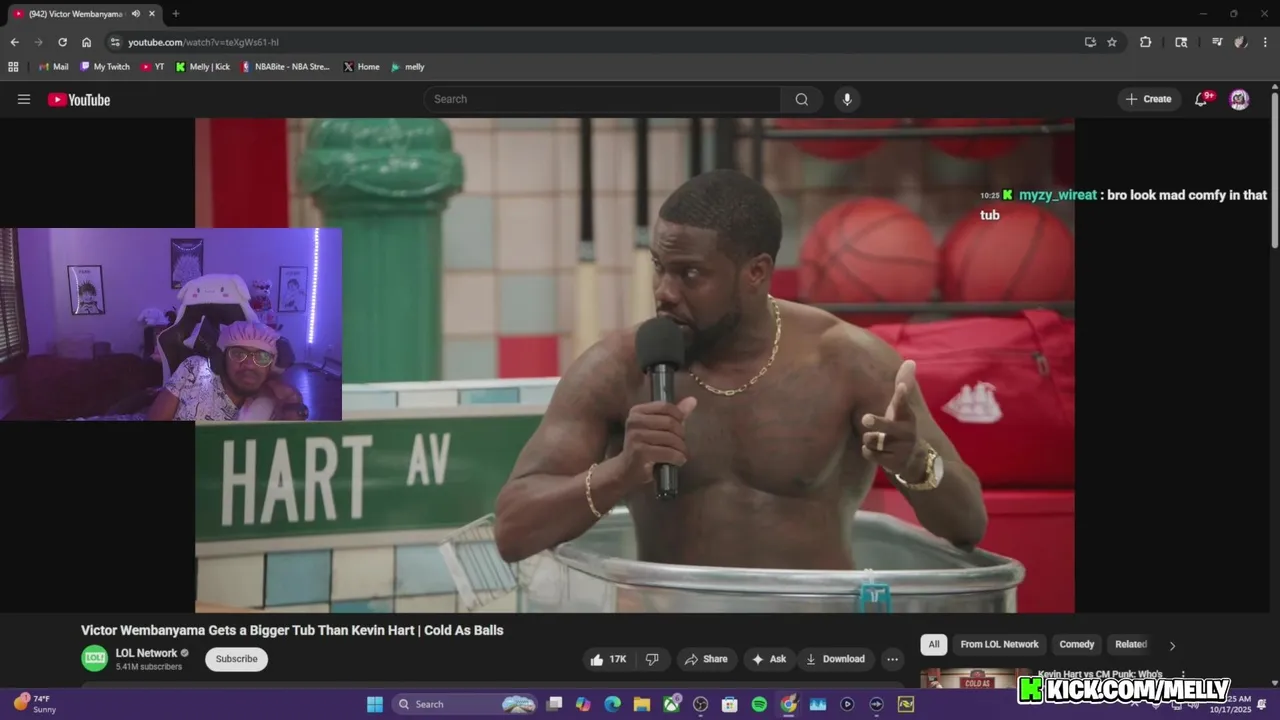Open the Chrome extensions puzzle icon

coord(1146,42)
